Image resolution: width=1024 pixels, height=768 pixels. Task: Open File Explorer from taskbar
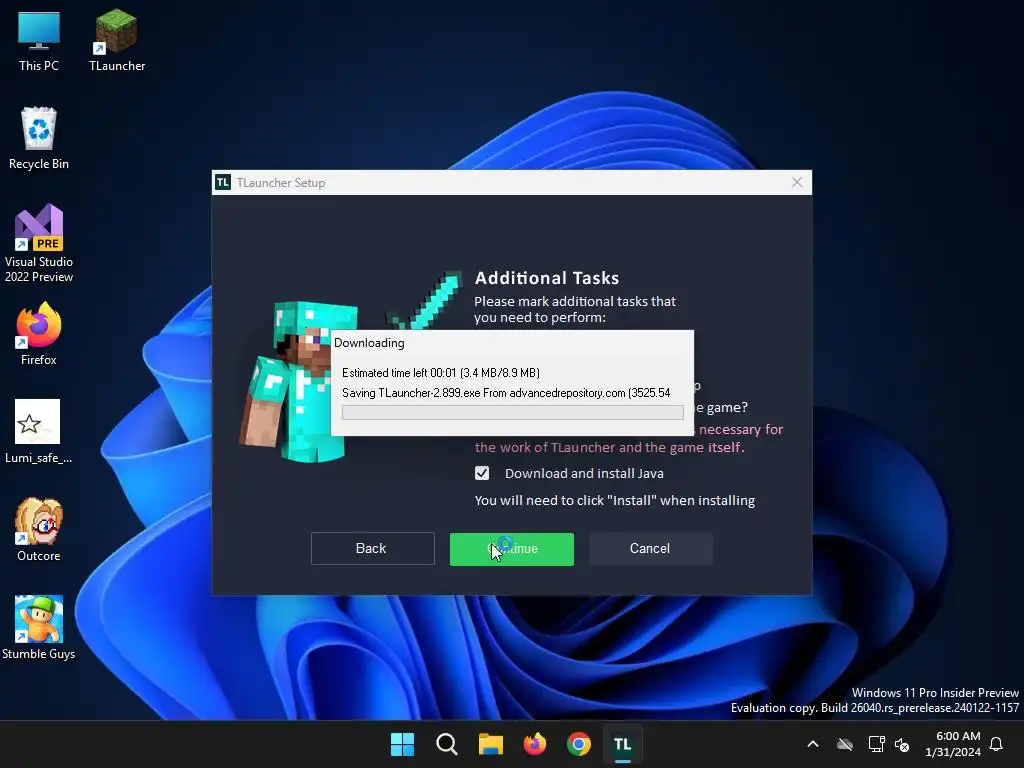(x=490, y=744)
